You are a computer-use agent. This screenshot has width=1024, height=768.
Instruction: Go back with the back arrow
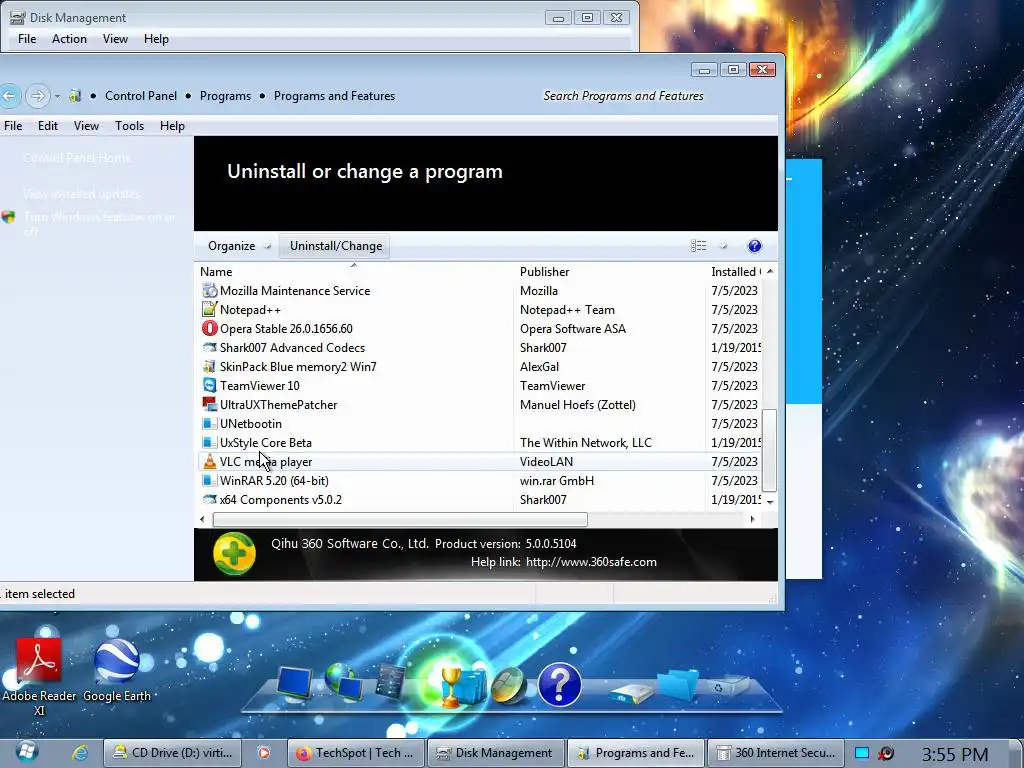tap(9, 97)
